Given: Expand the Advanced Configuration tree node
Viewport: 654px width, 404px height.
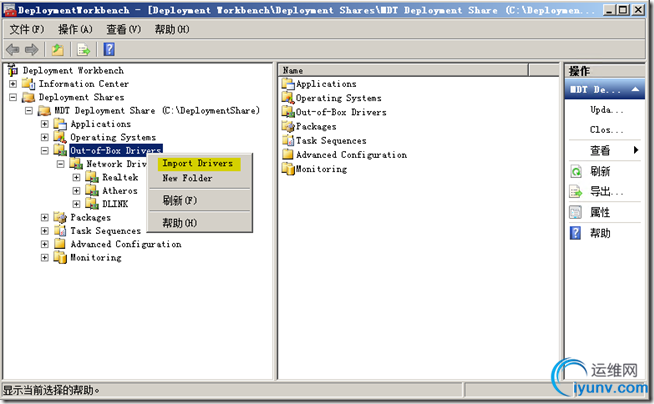Looking at the screenshot, I should [x=45, y=244].
